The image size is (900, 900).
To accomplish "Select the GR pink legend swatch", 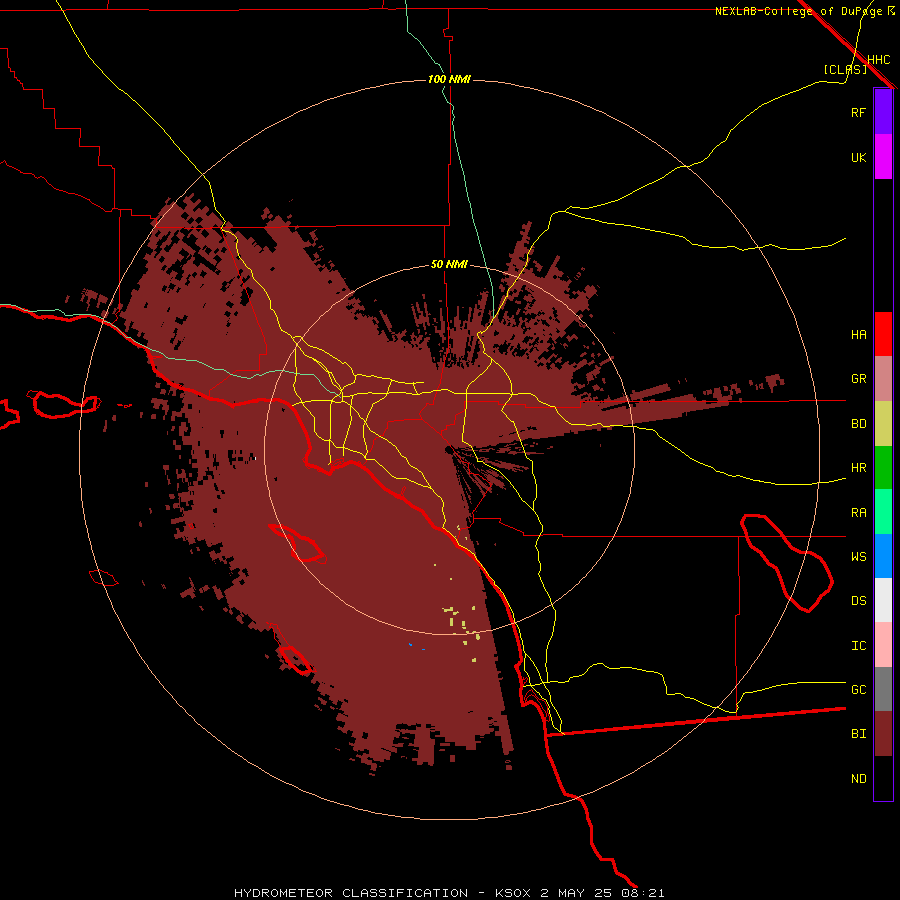I will coord(883,379).
